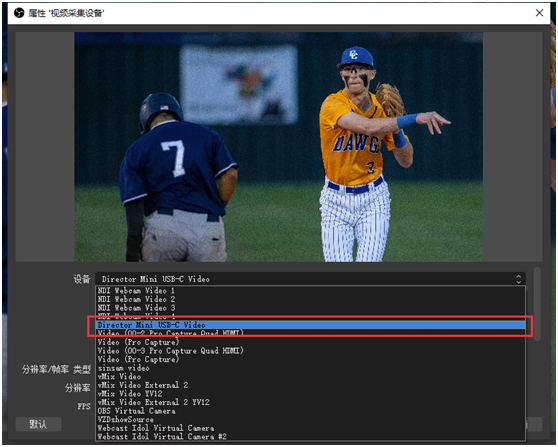Click the device combo box up-down arrows

coord(518,279)
